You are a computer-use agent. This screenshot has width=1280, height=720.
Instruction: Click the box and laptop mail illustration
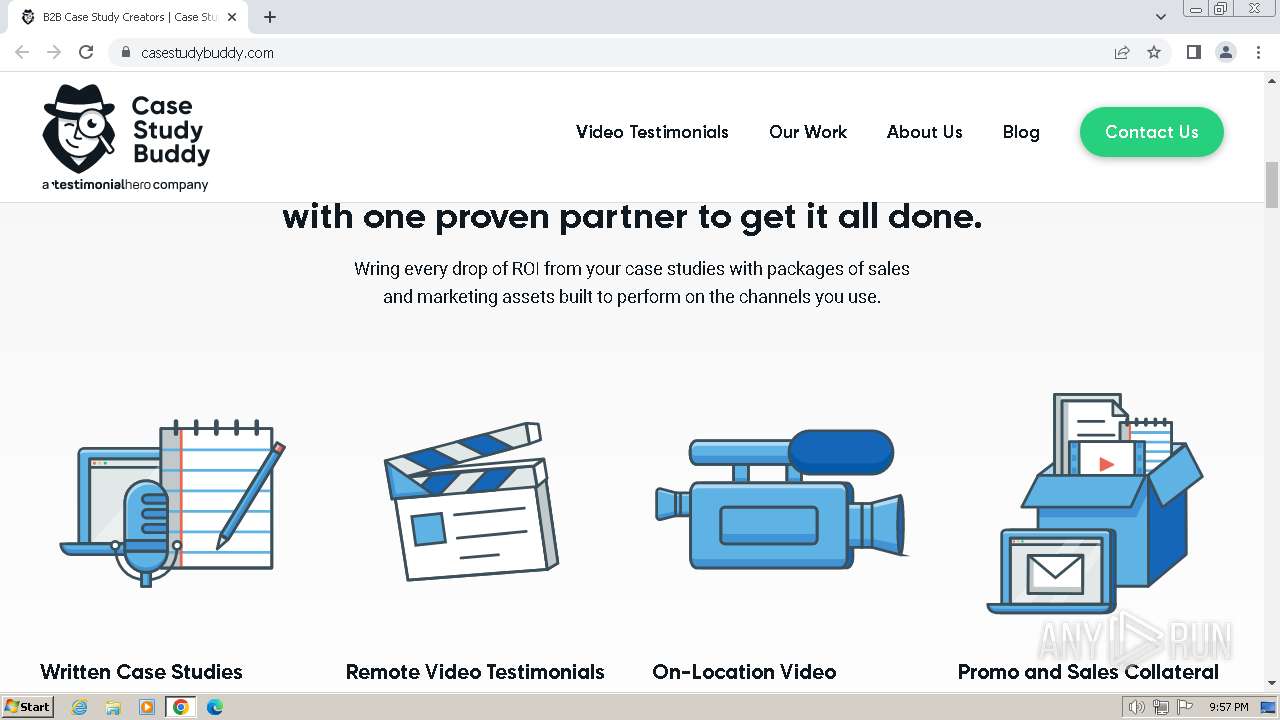[1095, 503]
